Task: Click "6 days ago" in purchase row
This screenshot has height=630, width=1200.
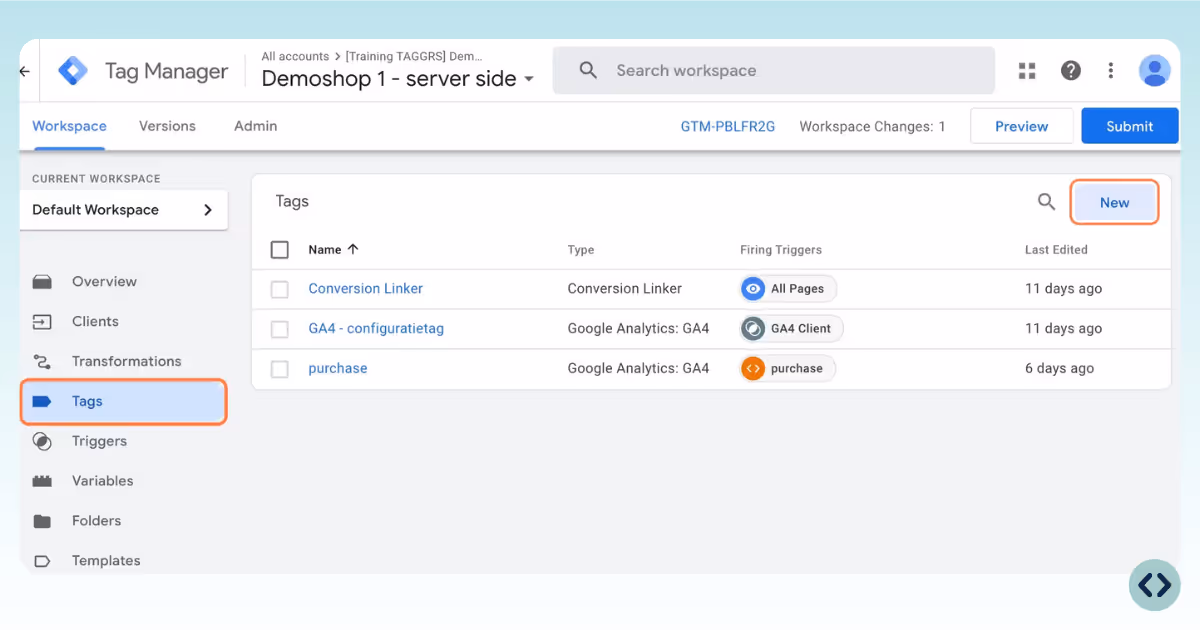Action: coord(1060,369)
